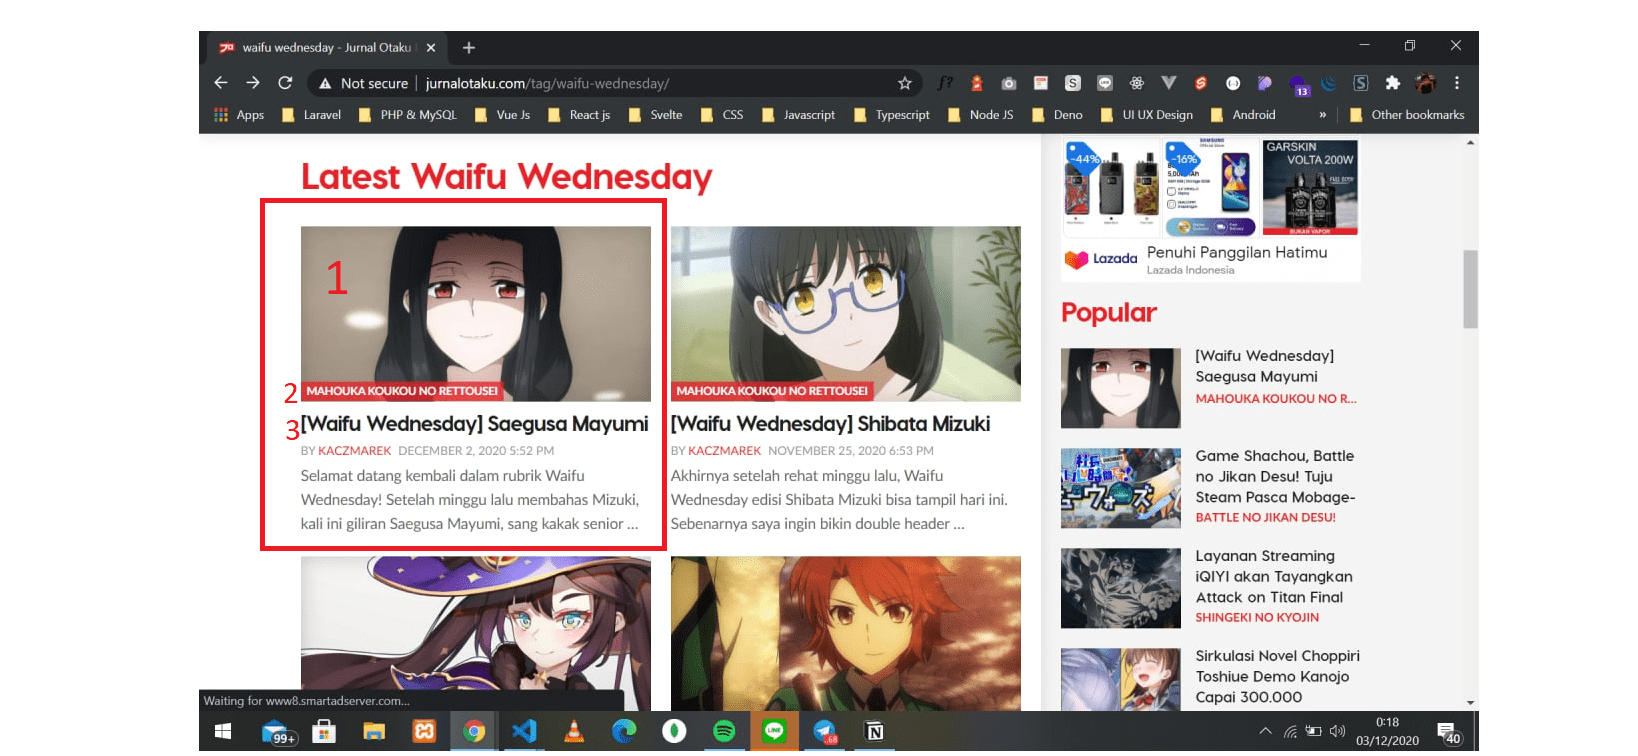The height and width of the screenshot is (756, 1638).
Task: Launch Visual Studio Code from taskbar
Action: (x=524, y=732)
